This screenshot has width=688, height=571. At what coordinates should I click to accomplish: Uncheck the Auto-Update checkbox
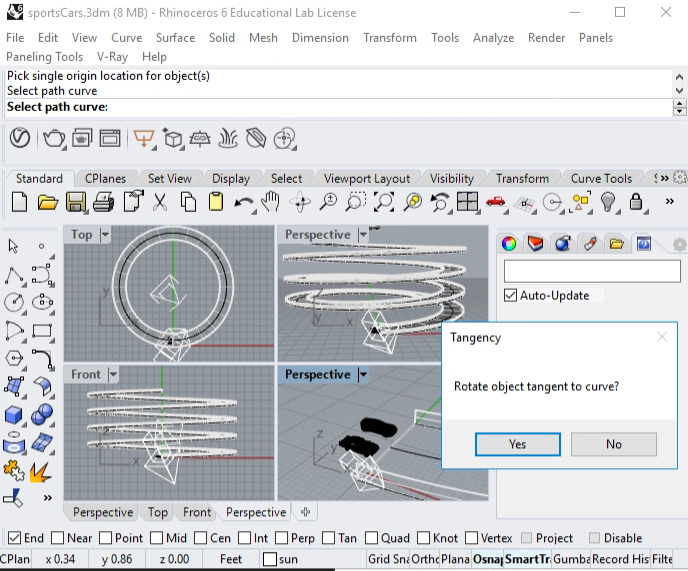point(510,295)
